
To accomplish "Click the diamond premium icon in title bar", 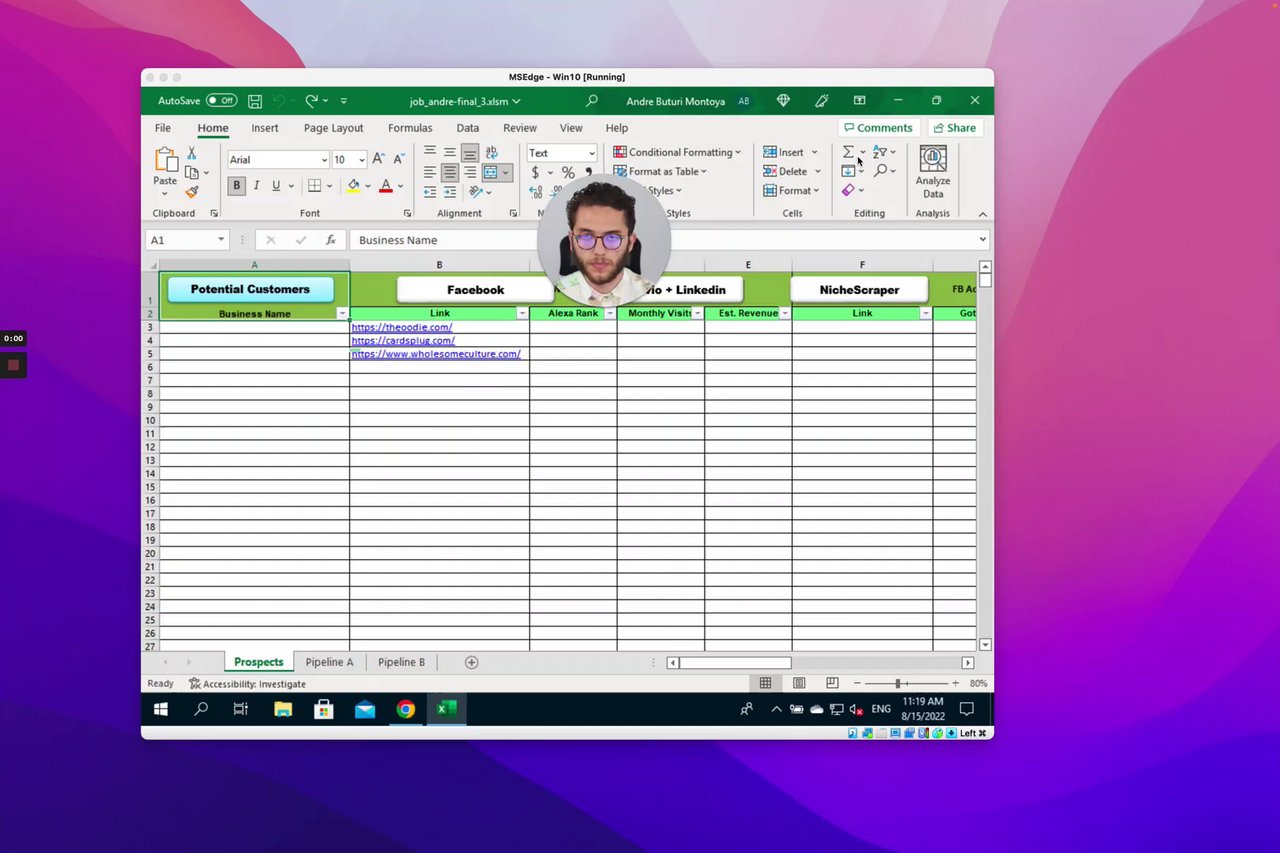I will pos(783,101).
